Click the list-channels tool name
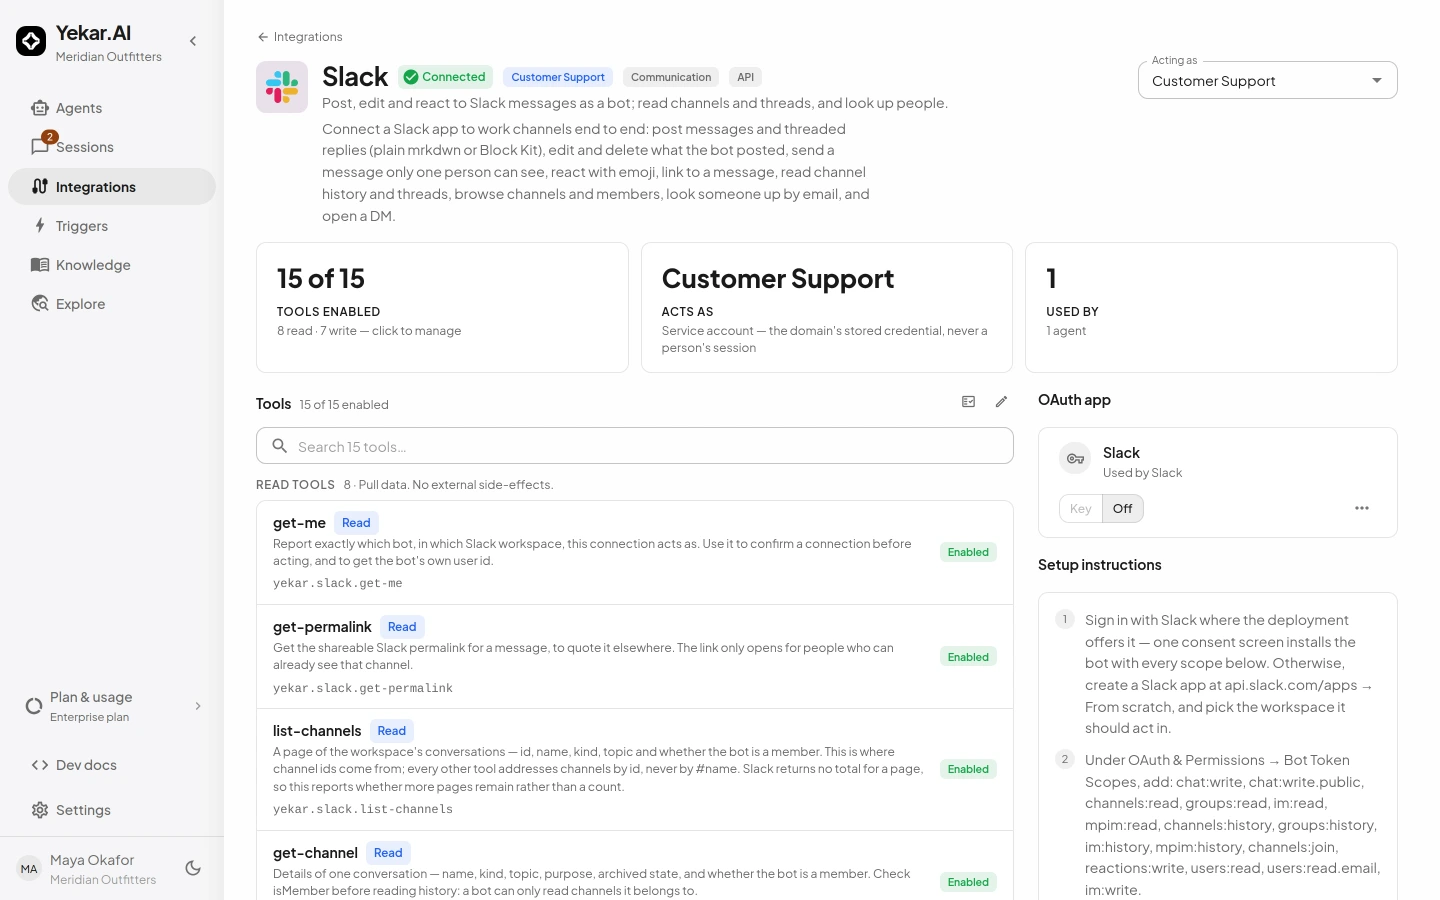The image size is (1440, 900). [x=317, y=731]
